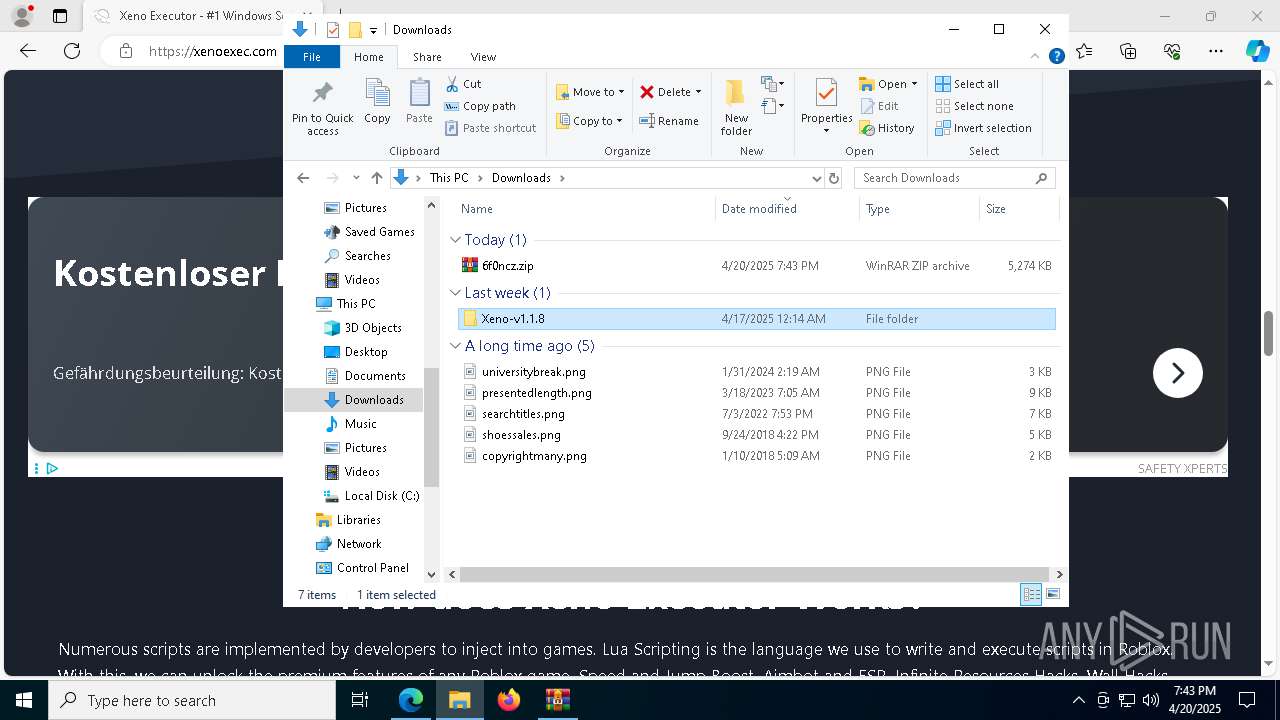The width and height of the screenshot is (1280, 720).
Task: Click Microsoft Edge taskbar icon
Action: coord(411,700)
